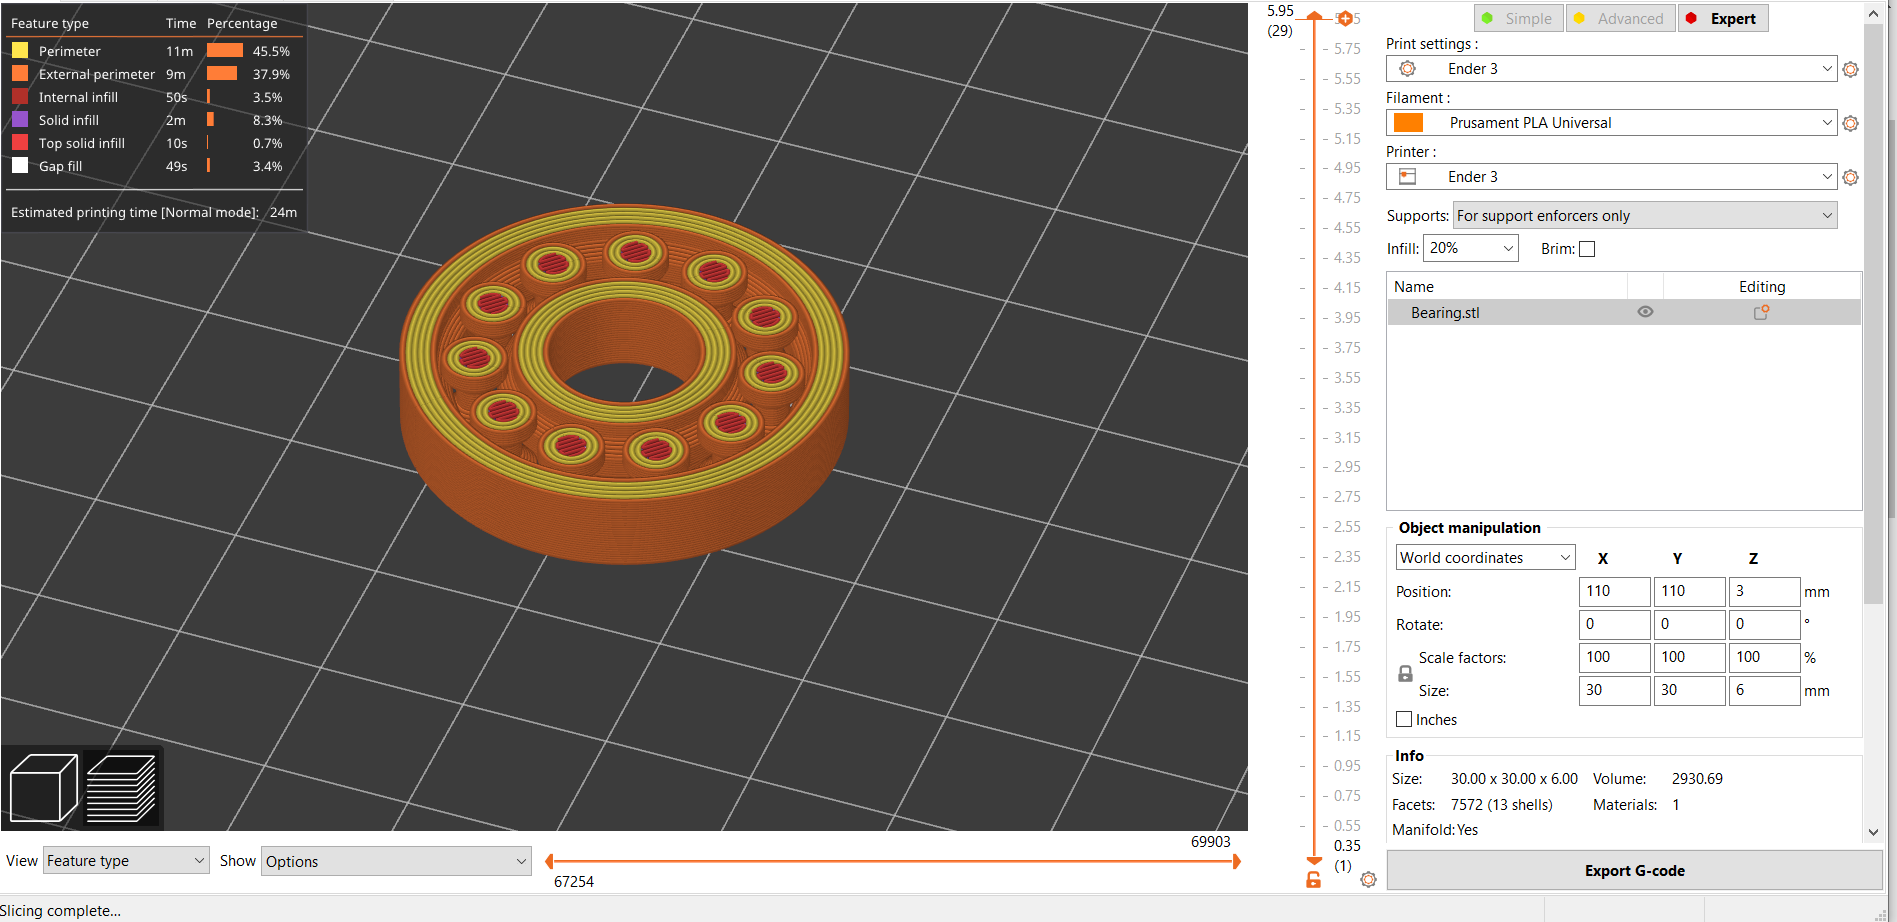Screen dimensions: 1897x922
Task: Open the Print settings gear icon
Action: [1850, 69]
